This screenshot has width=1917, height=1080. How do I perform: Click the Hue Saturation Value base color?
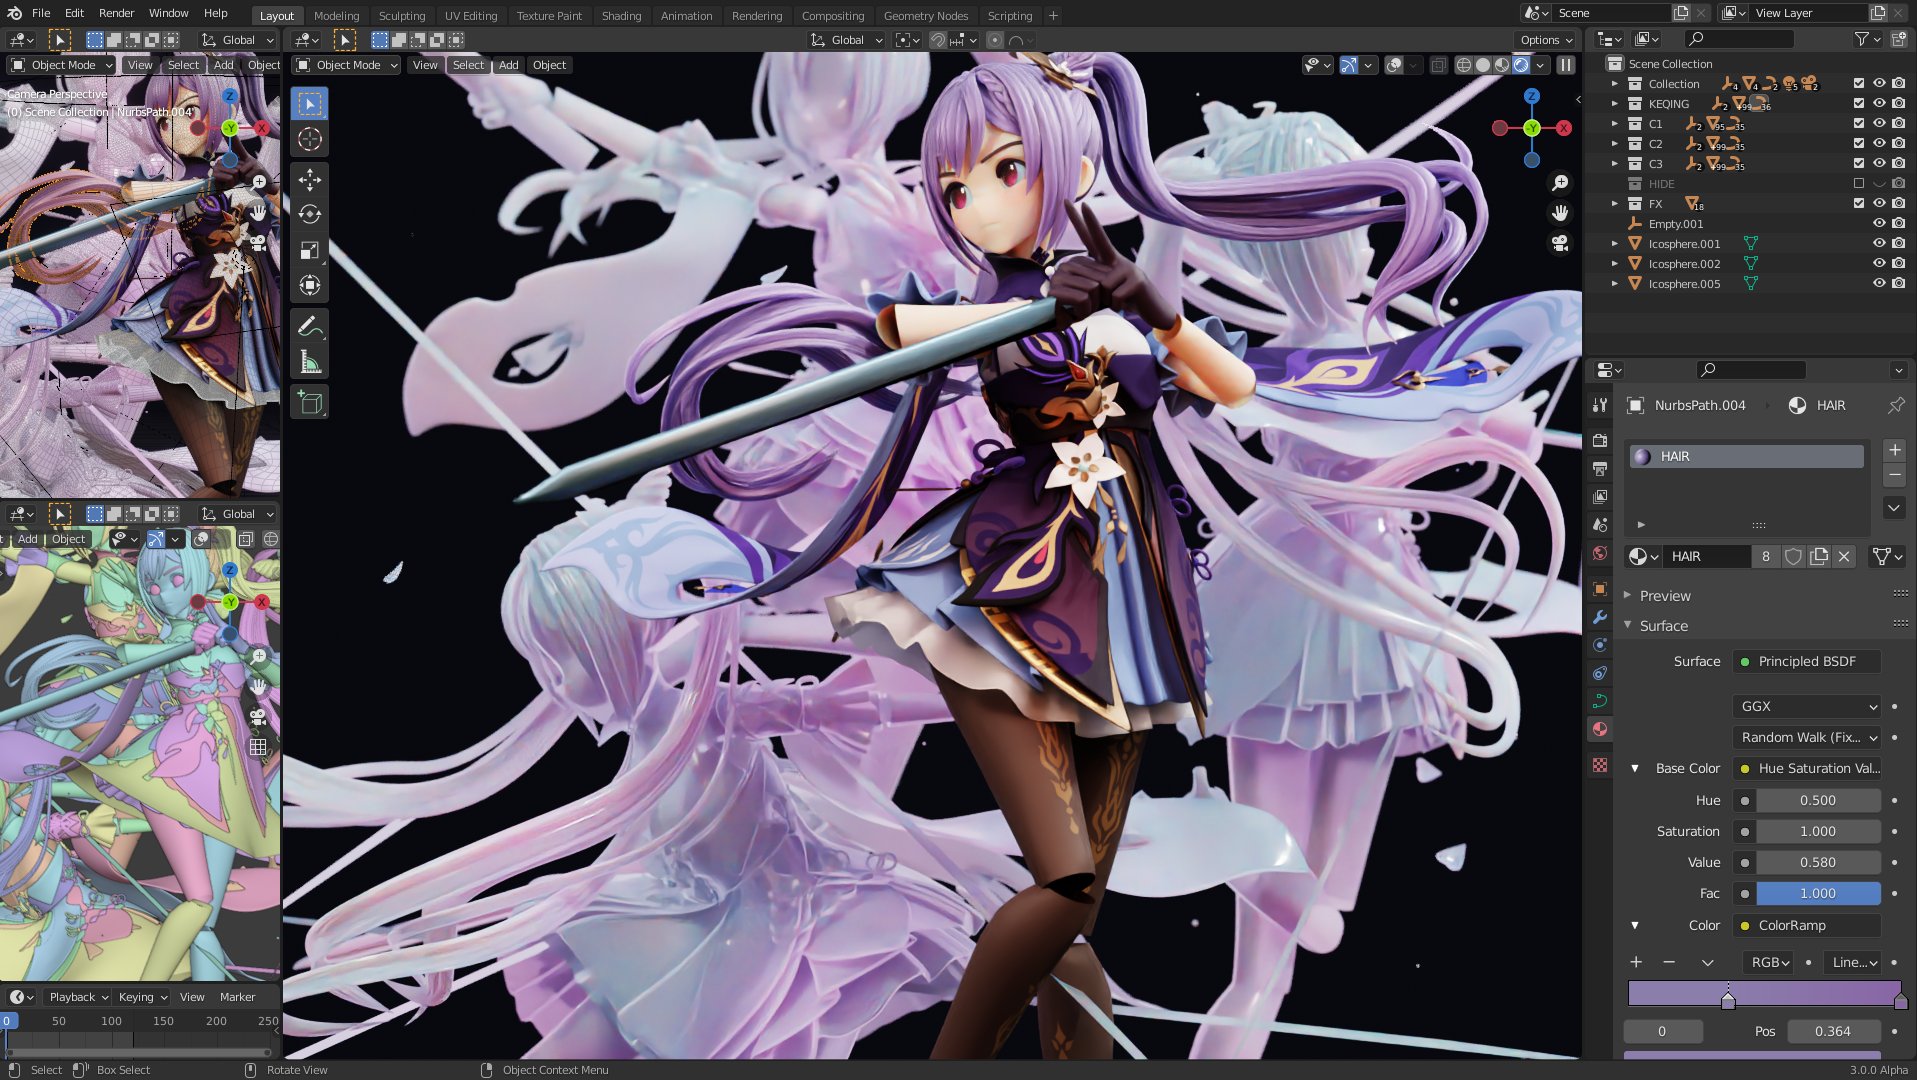pyautogui.click(x=1806, y=768)
